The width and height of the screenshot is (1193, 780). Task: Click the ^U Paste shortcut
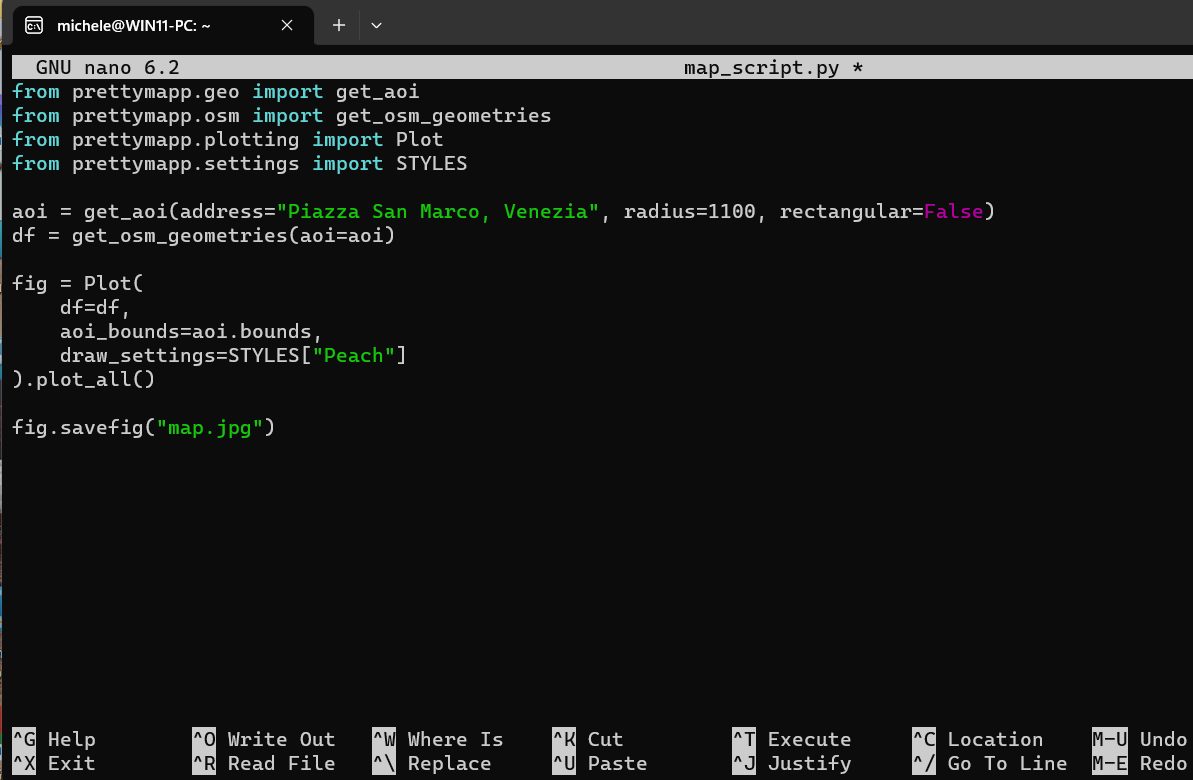(x=600, y=764)
